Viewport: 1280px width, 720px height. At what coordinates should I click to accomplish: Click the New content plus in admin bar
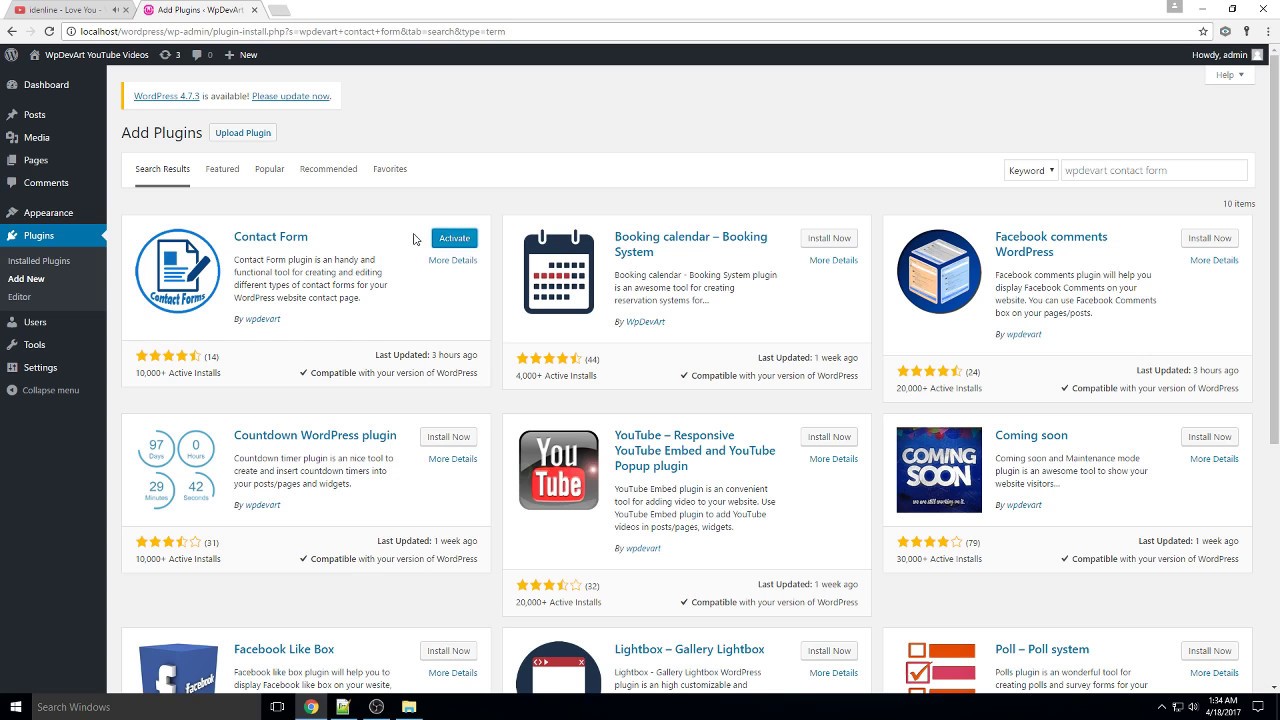click(x=241, y=55)
